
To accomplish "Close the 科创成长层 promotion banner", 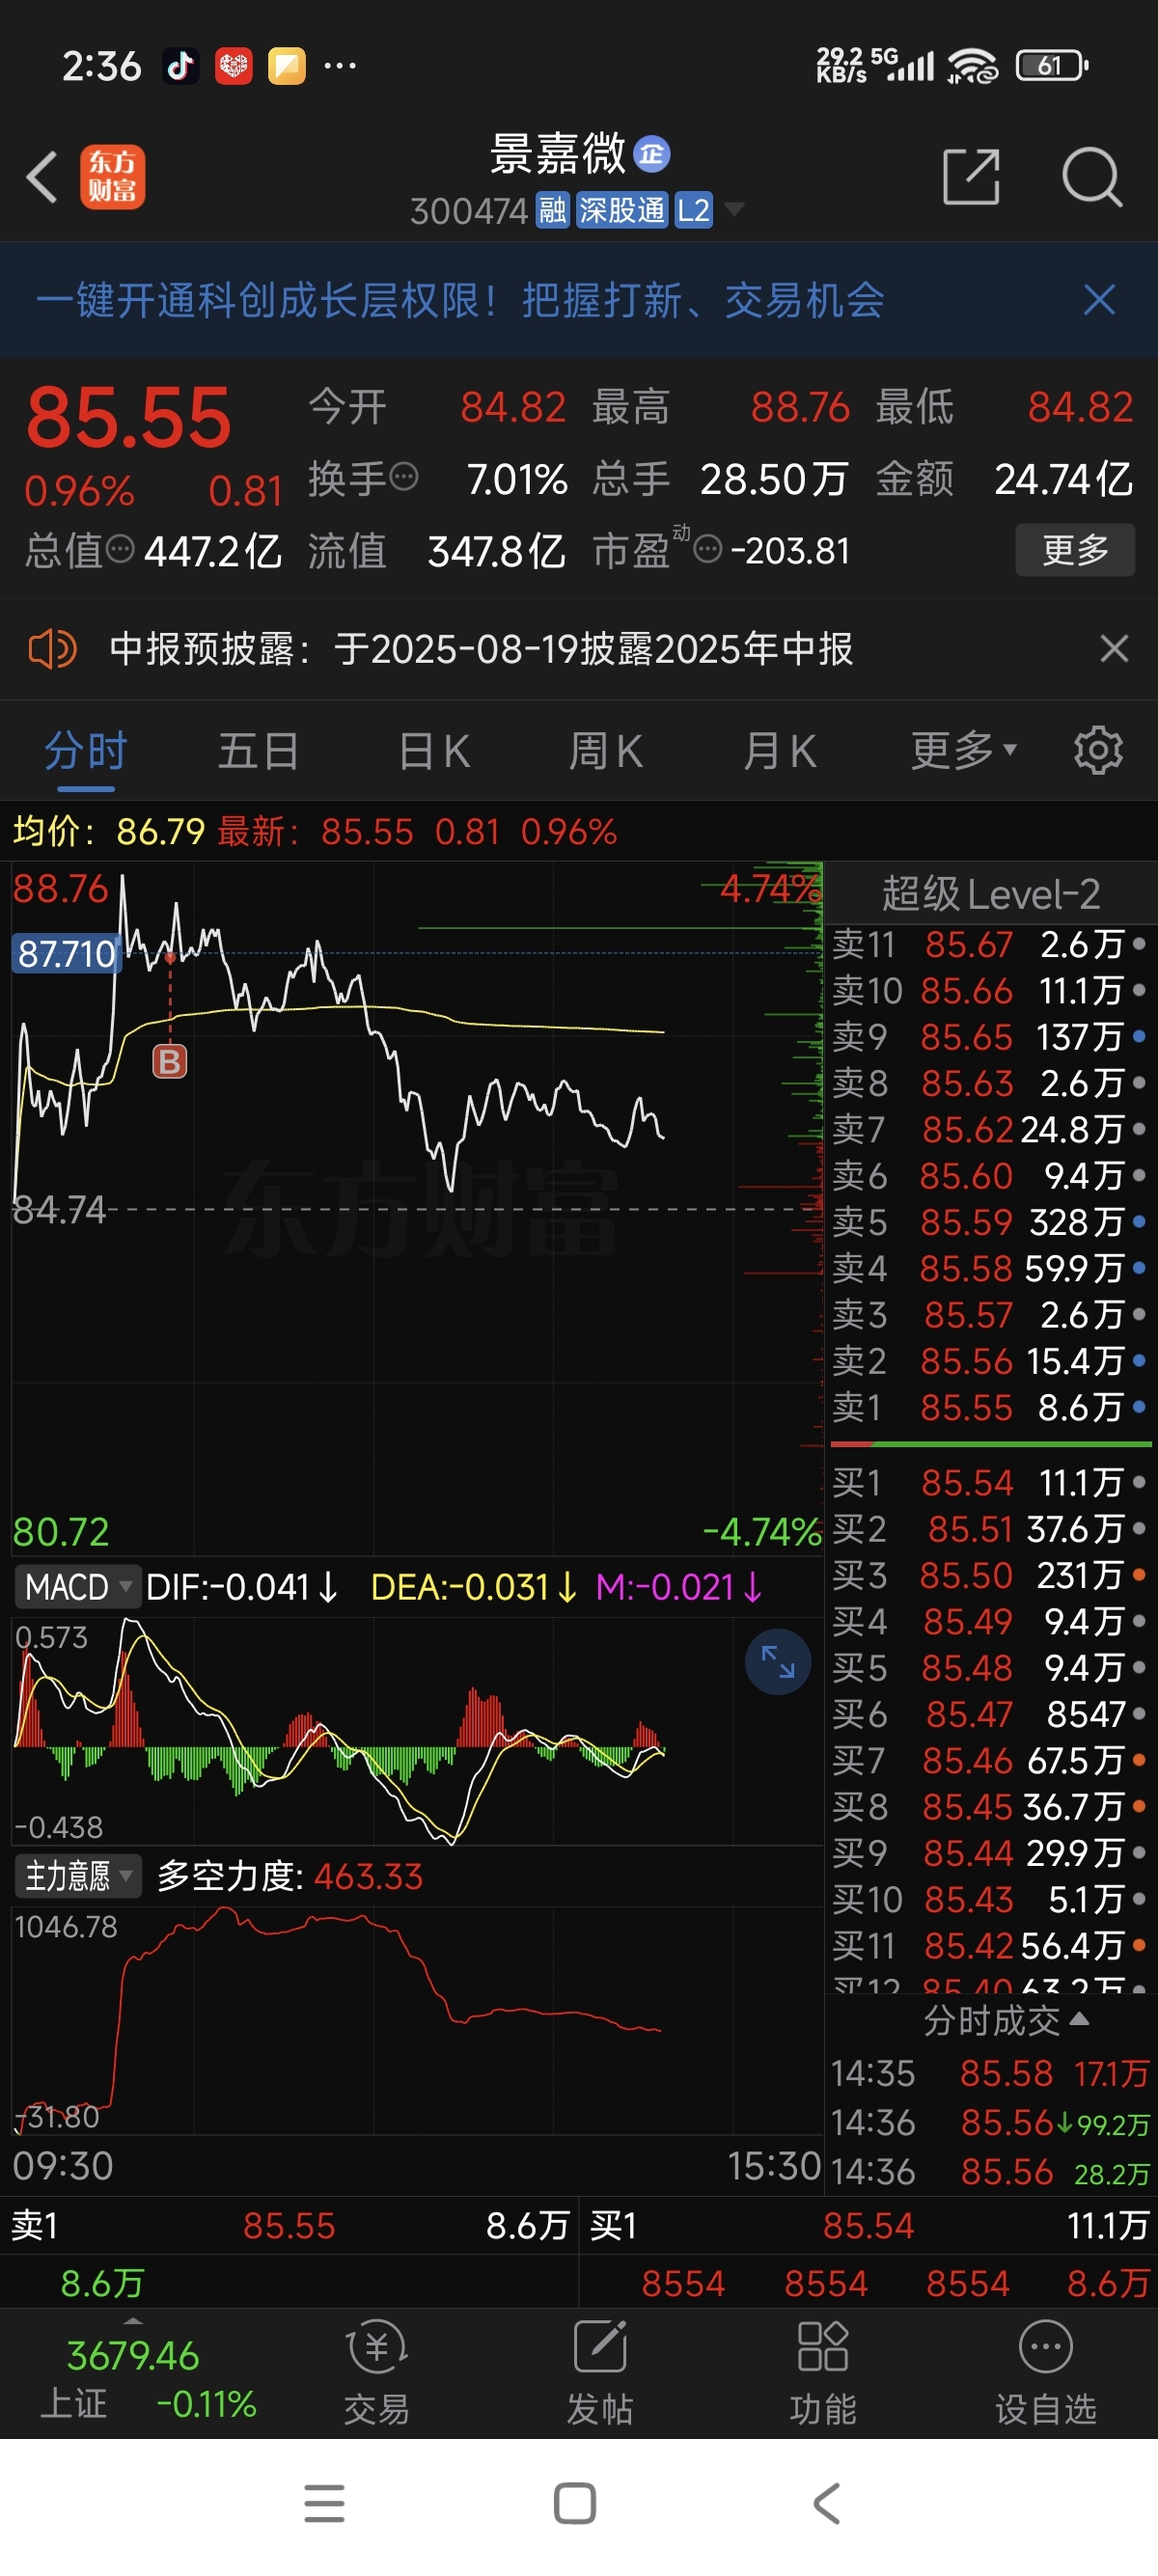I will click(1099, 299).
